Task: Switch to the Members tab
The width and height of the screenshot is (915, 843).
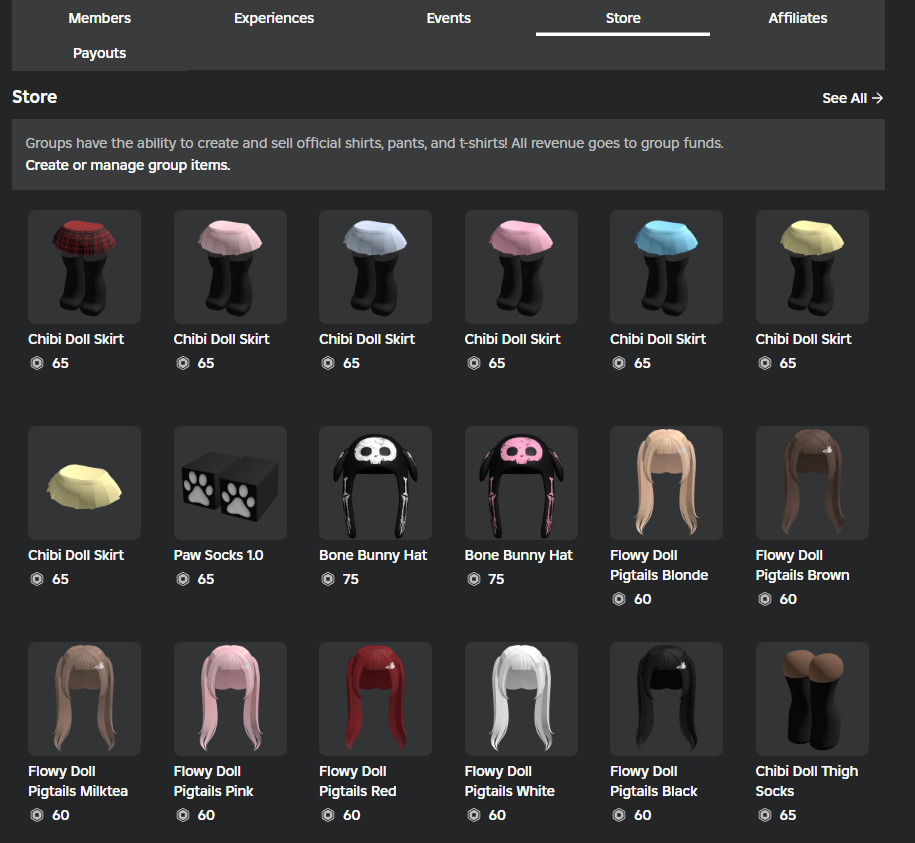Action: (99, 17)
